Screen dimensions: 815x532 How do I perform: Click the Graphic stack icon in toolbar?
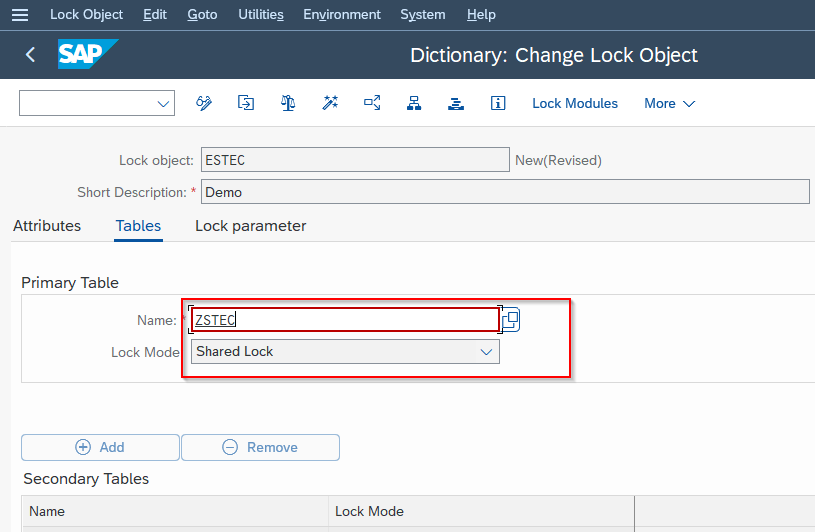[456, 103]
